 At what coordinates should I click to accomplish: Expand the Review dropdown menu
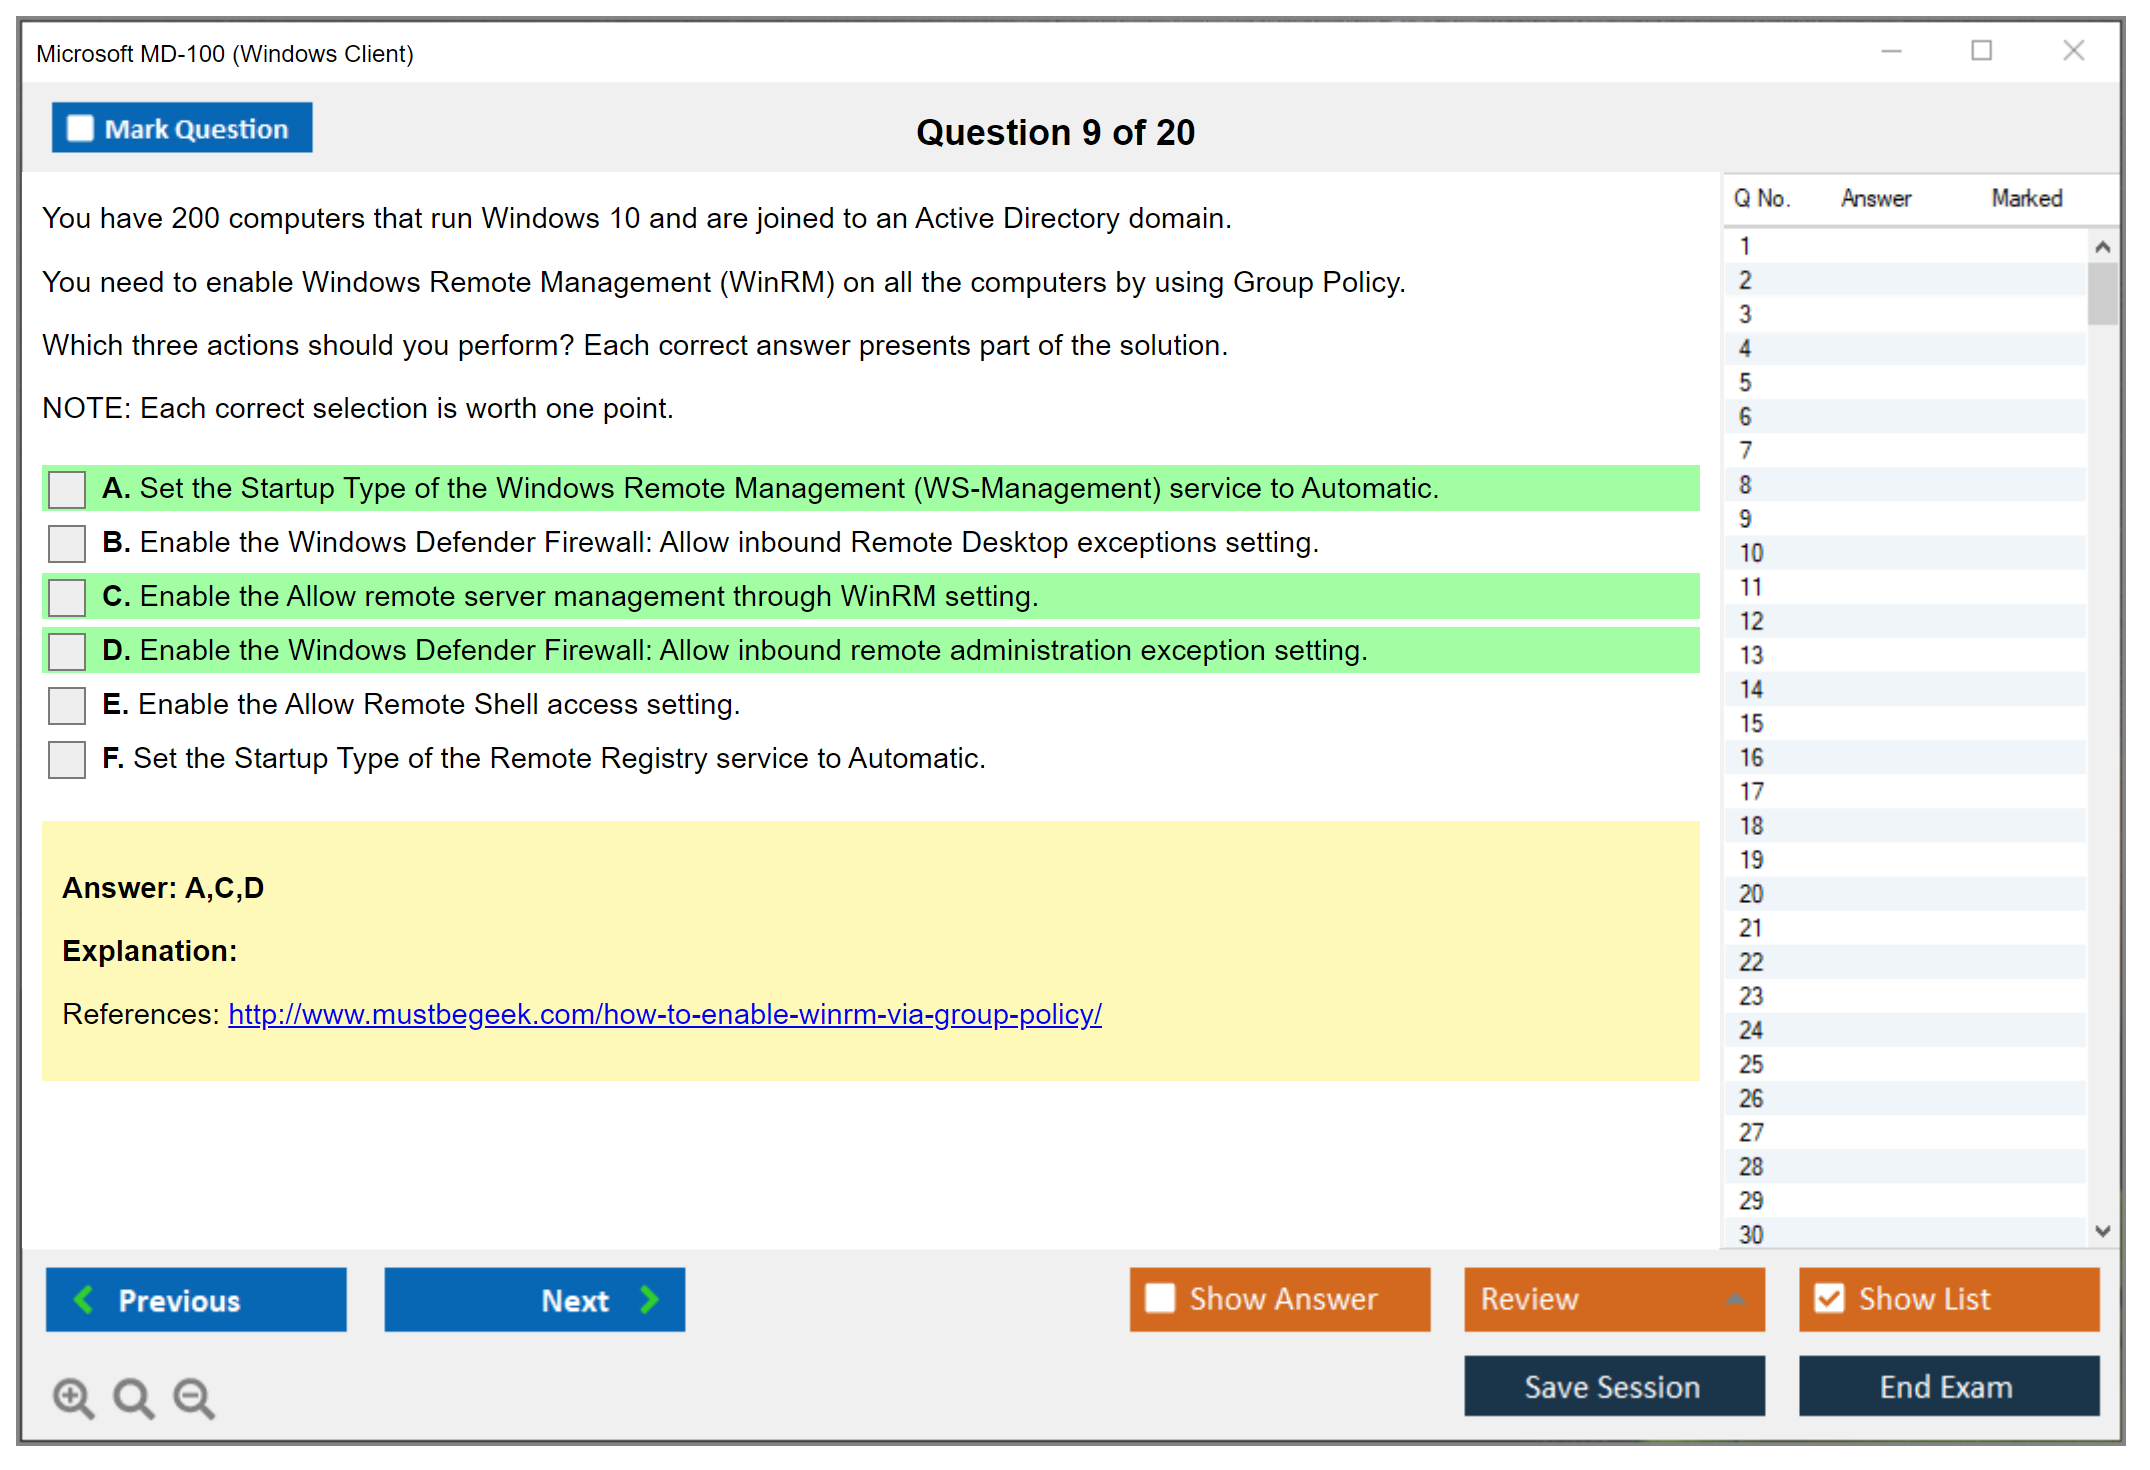pyautogui.click(x=1735, y=1299)
